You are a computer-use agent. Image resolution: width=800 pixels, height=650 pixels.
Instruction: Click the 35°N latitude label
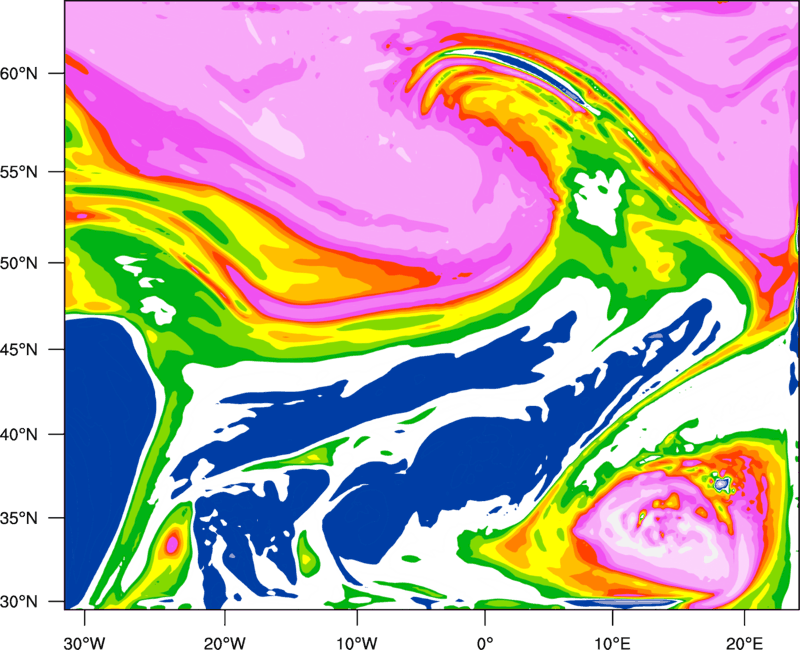click(x=19, y=518)
